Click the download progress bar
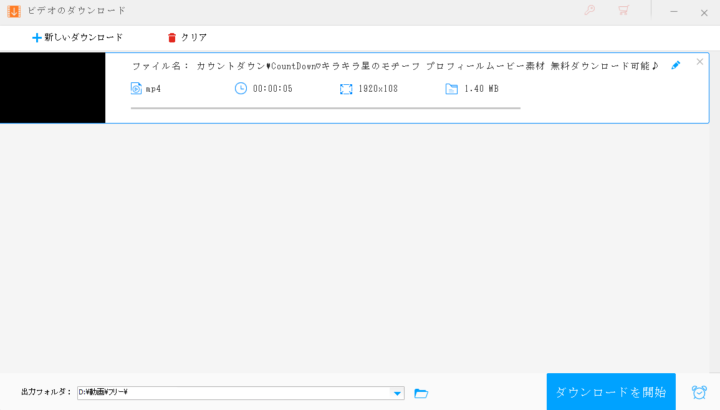 pyautogui.click(x=325, y=107)
